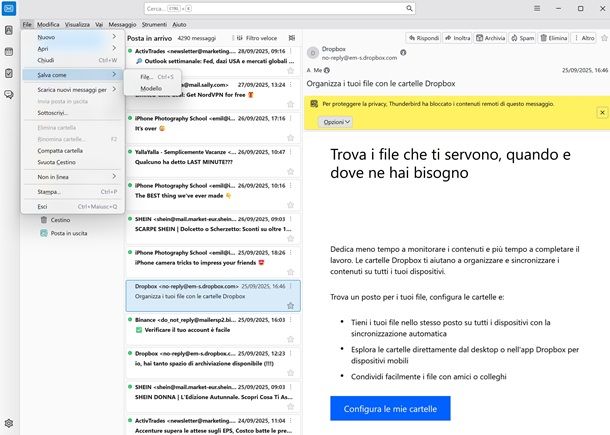Open the Dropbox 'hai tanto spazio di archiviazione' message
The image size is (610, 435).
(213, 363)
